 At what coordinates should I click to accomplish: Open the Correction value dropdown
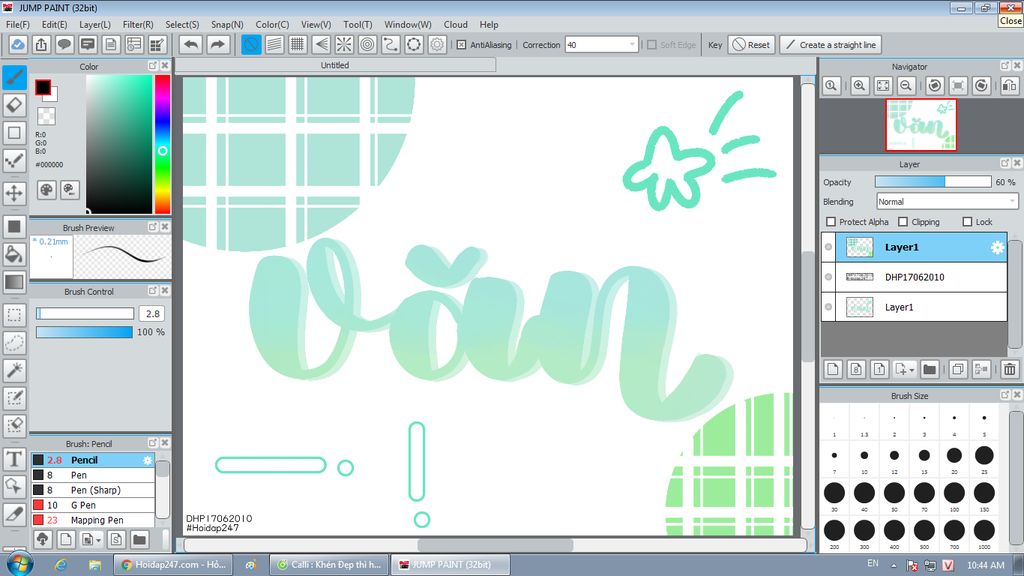click(632, 44)
